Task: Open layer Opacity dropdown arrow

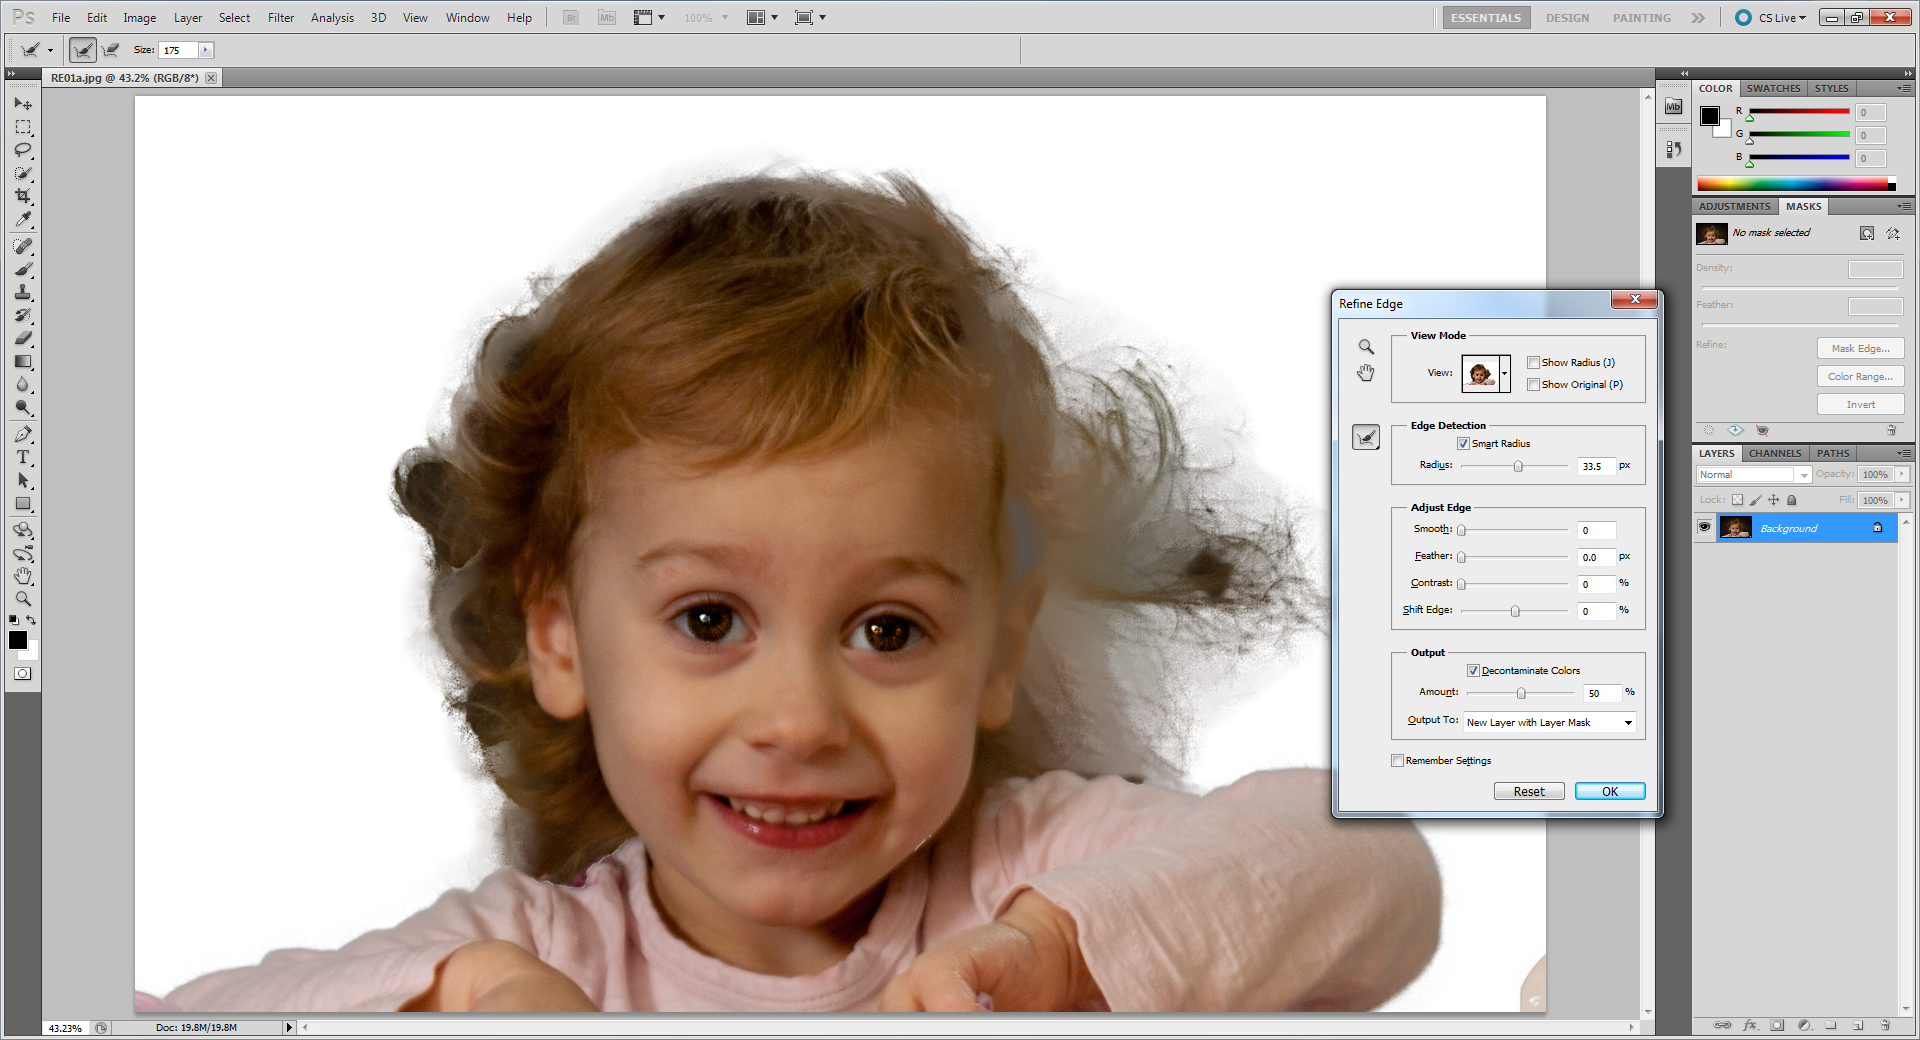Action: coord(1902,475)
